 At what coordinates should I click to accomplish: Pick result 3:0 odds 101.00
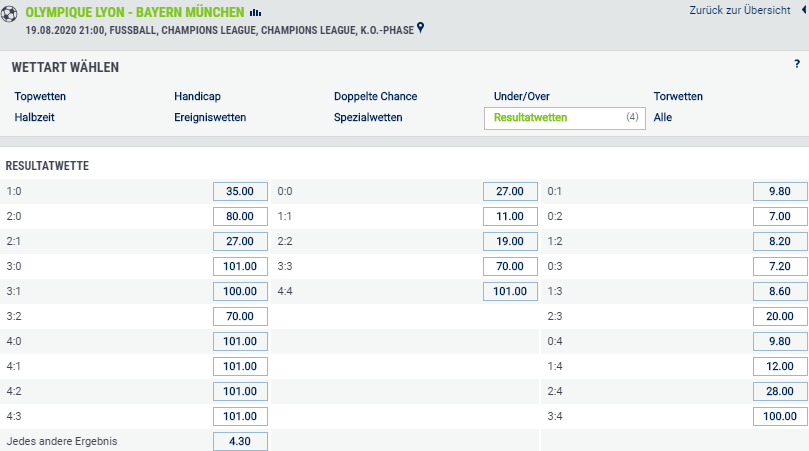240,266
